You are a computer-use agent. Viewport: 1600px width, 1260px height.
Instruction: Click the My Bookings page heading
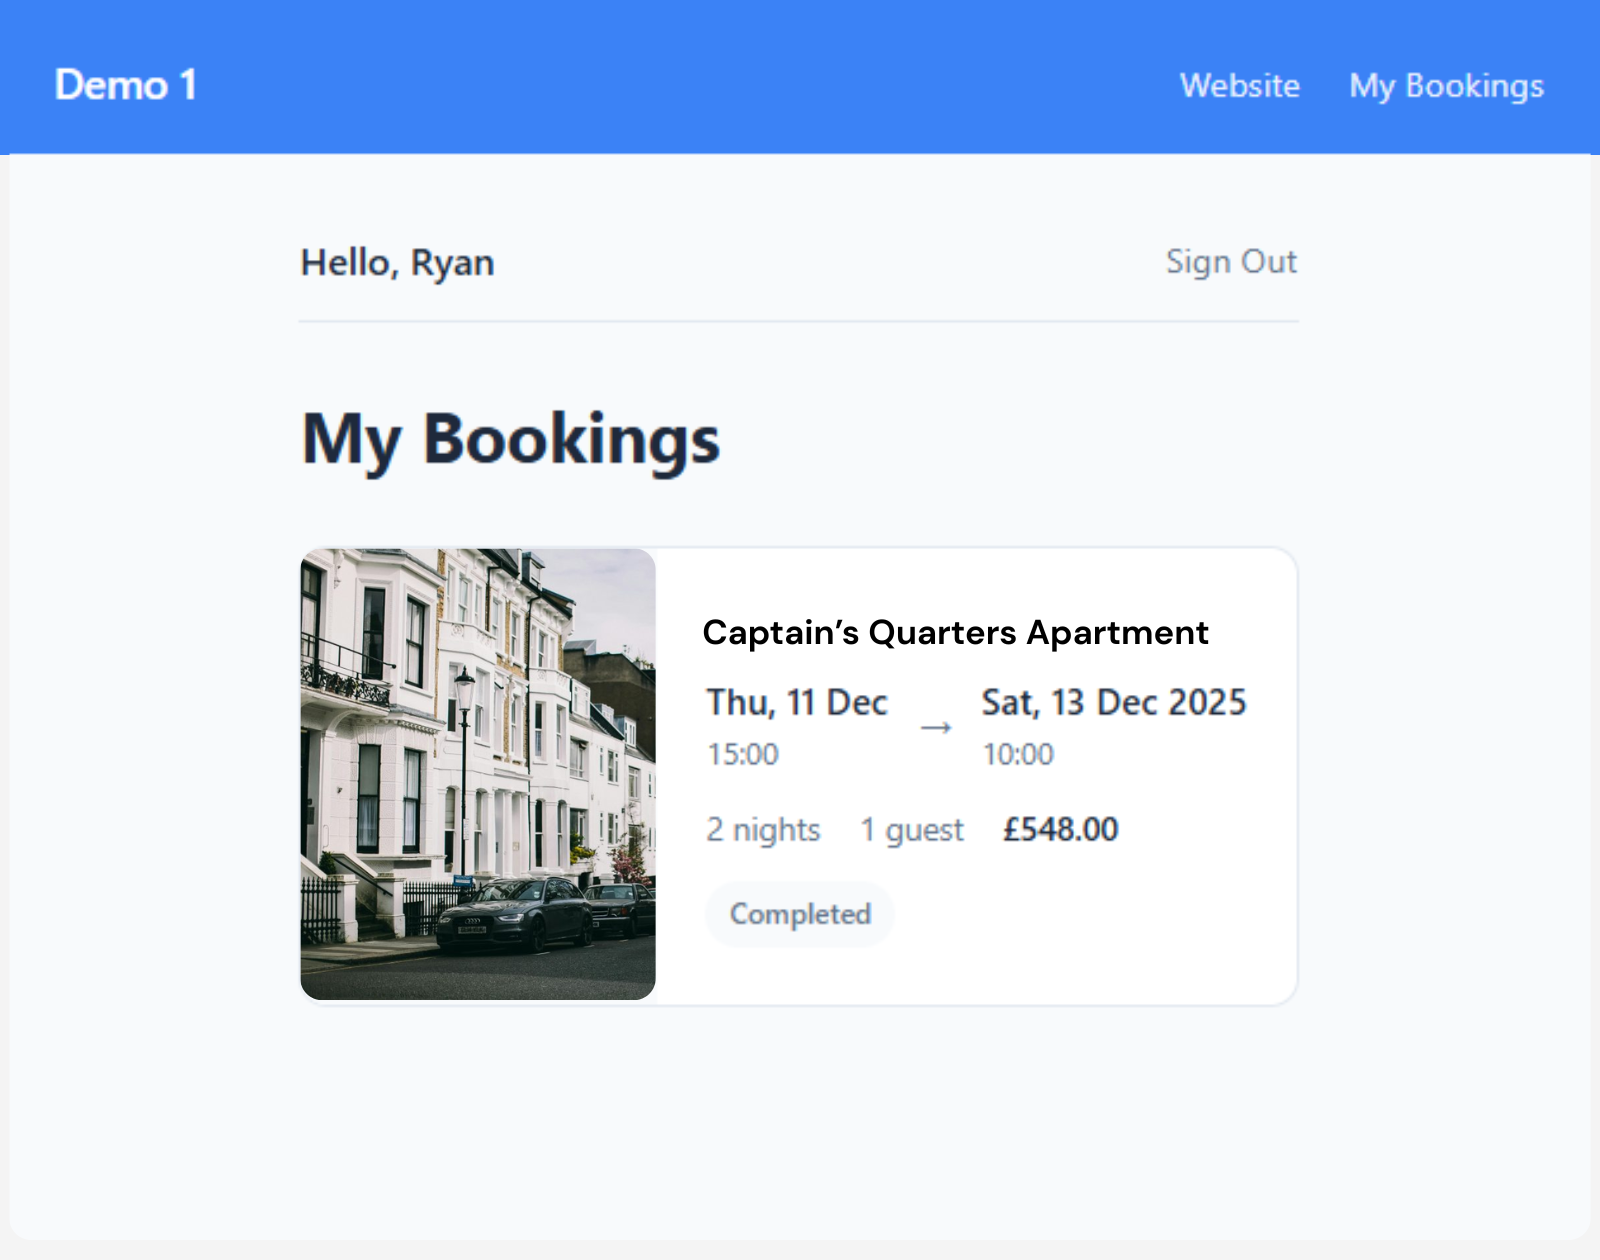tap(510, 439)
